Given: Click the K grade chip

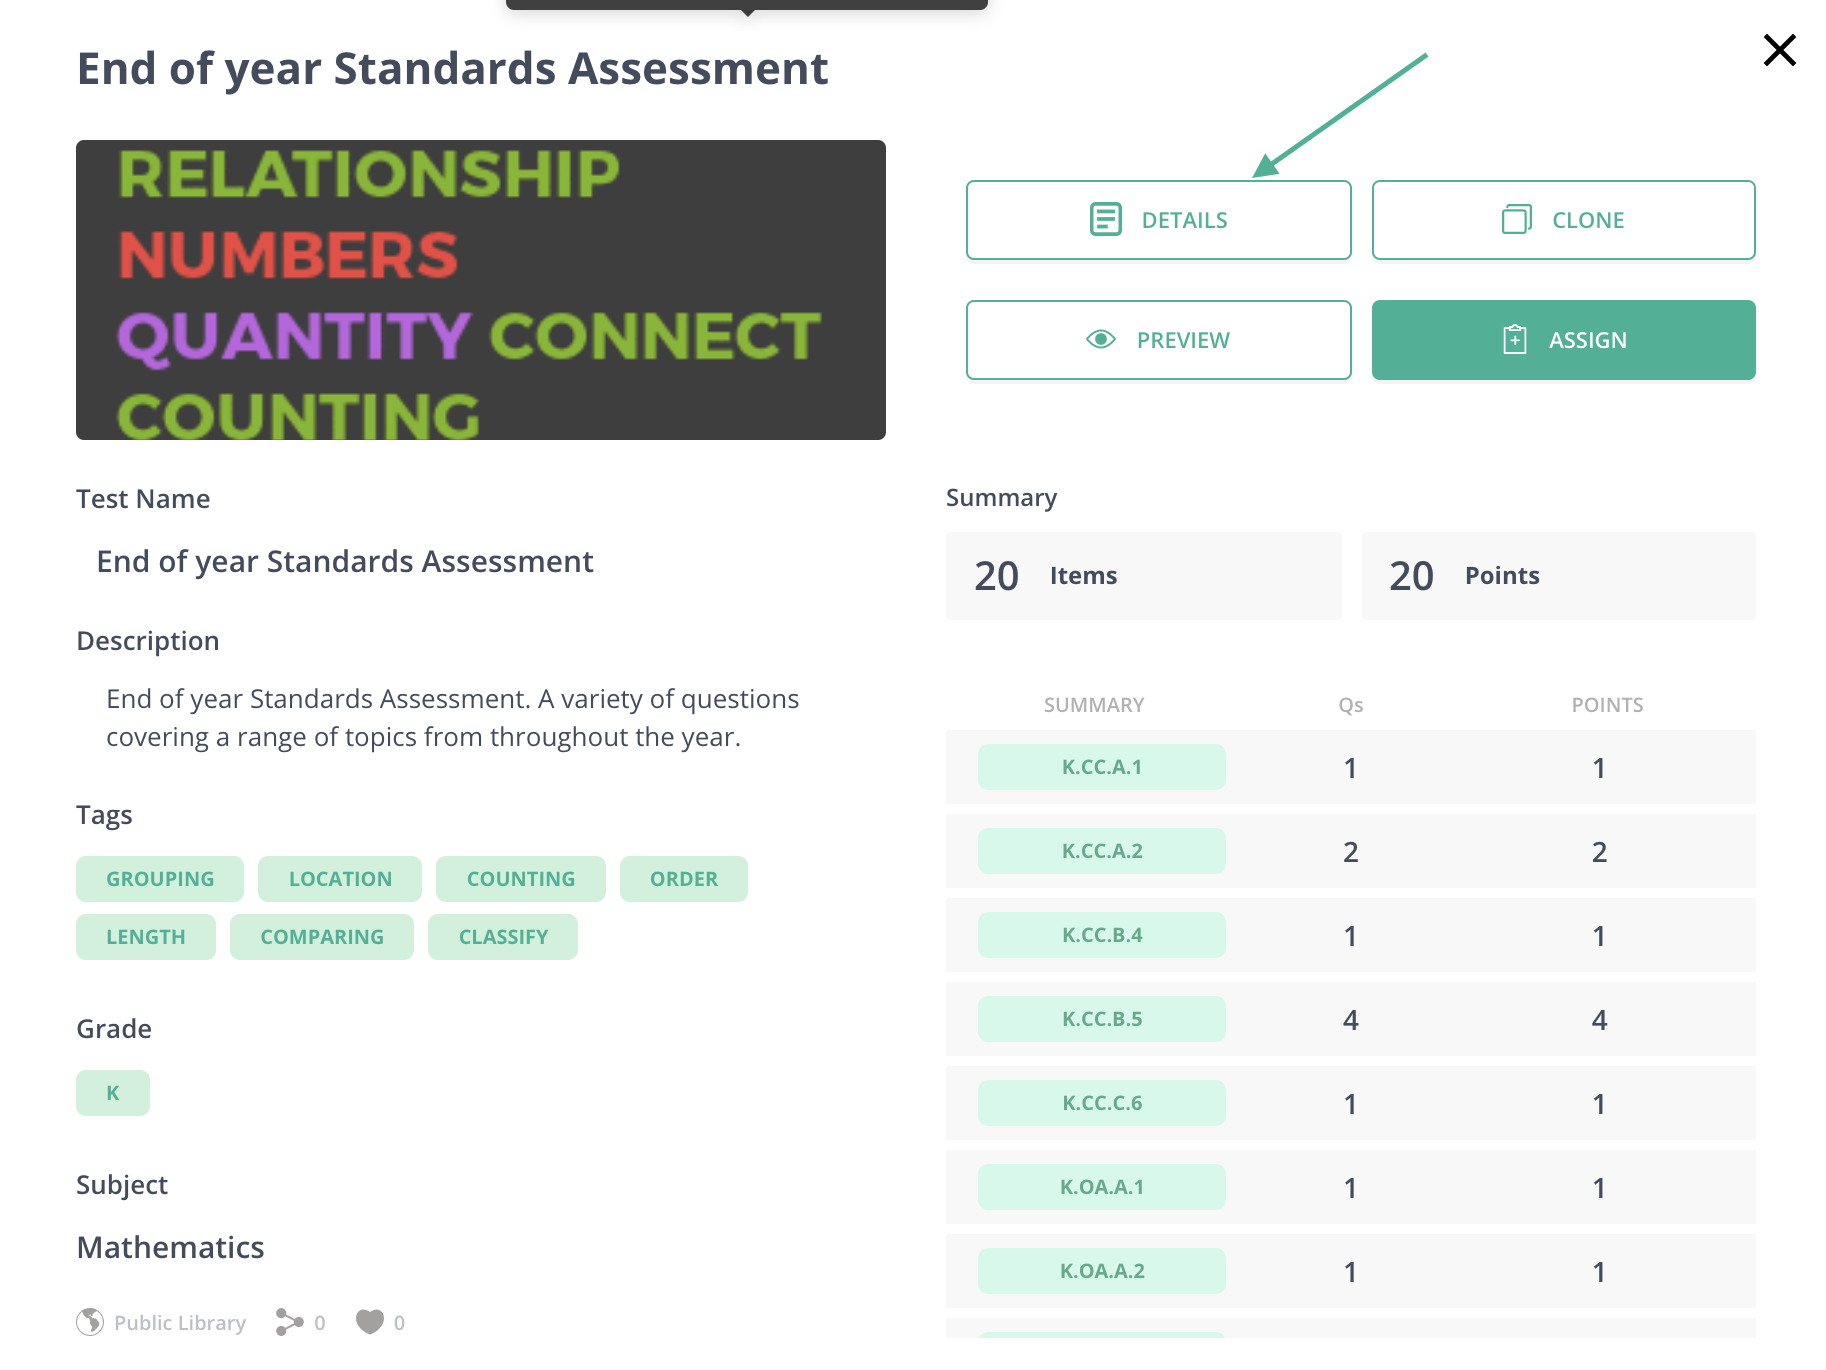Looking at the screenshot, I should [x=113, y=1093].
